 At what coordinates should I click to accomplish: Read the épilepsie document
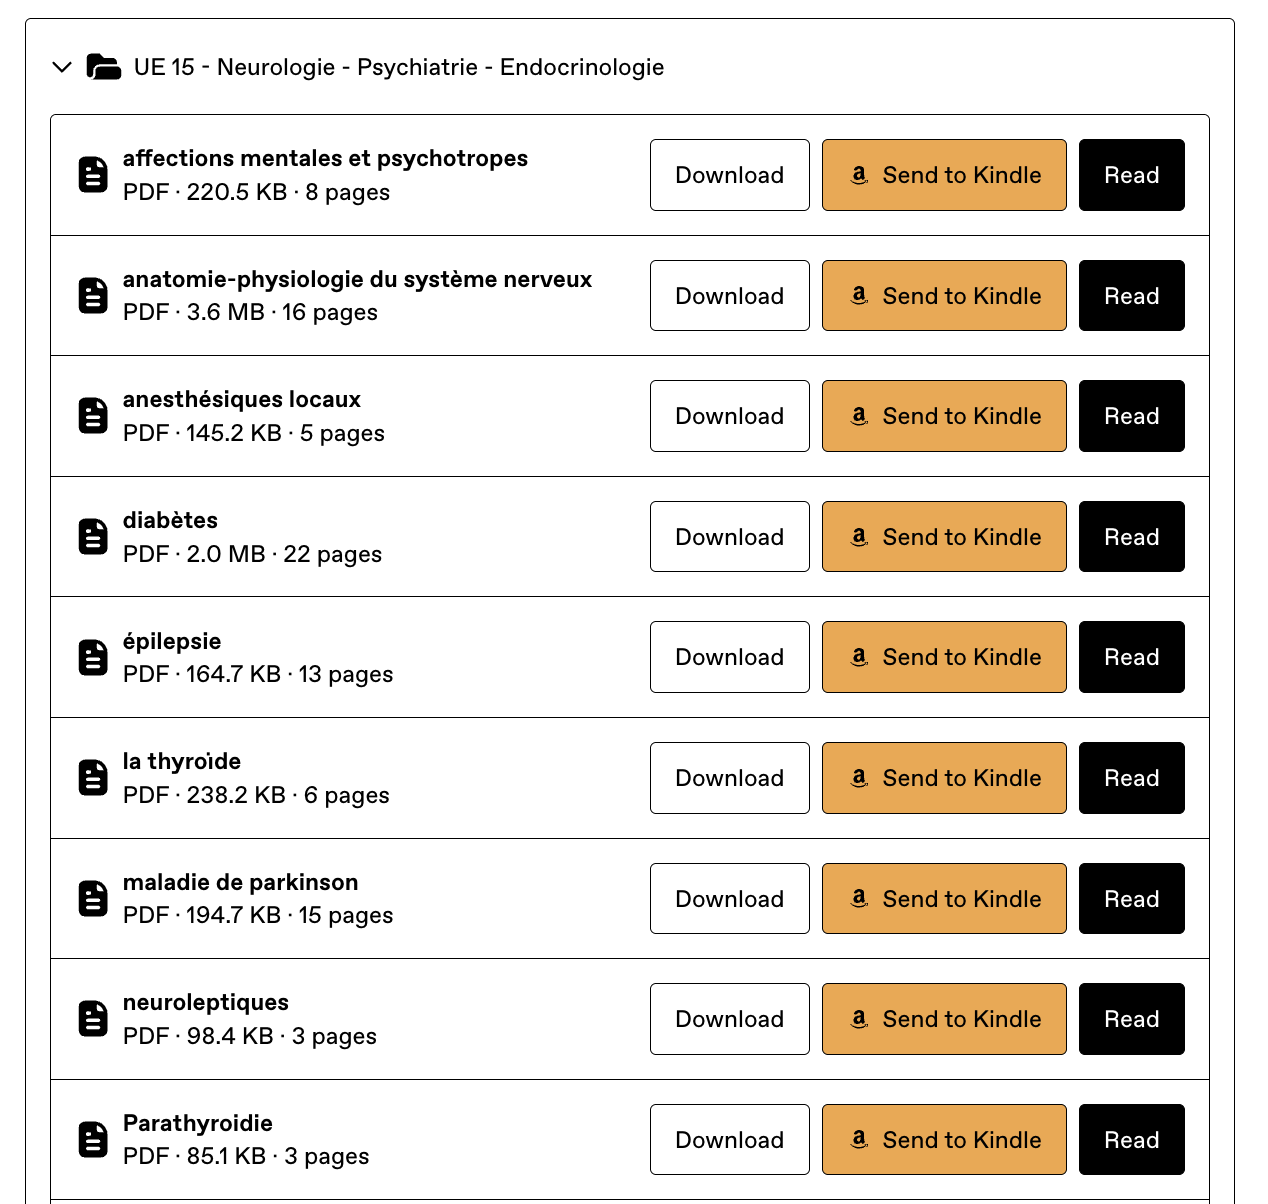[x=1131, y=657]
